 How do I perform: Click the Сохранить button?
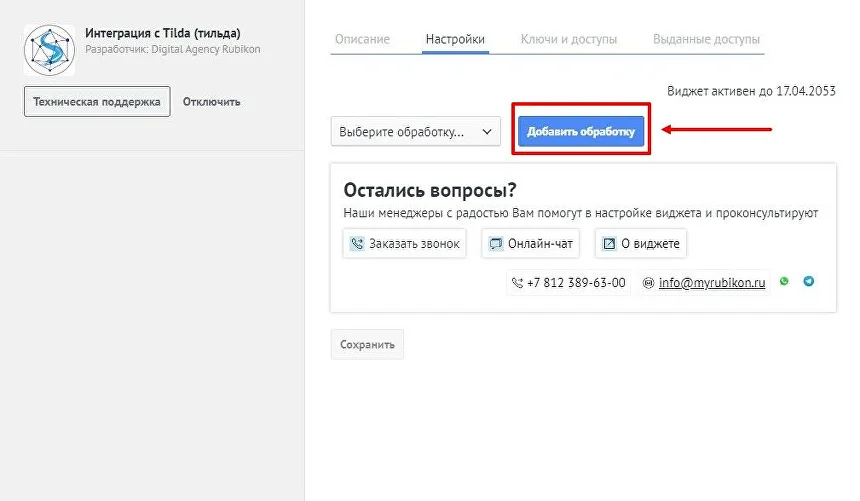(367, 345)
